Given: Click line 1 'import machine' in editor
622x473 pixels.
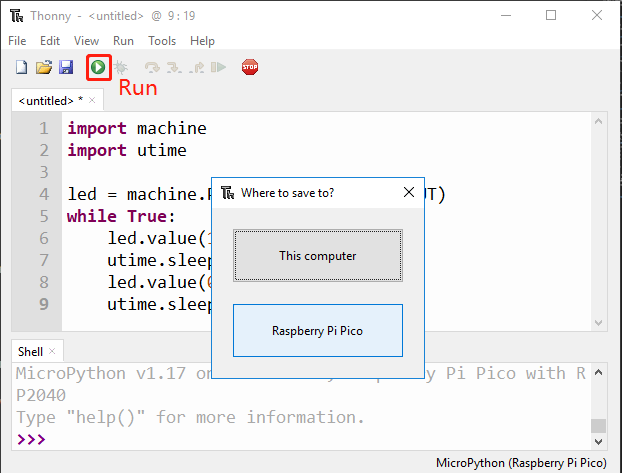Looking at the screenshot, I should (137, 129).
